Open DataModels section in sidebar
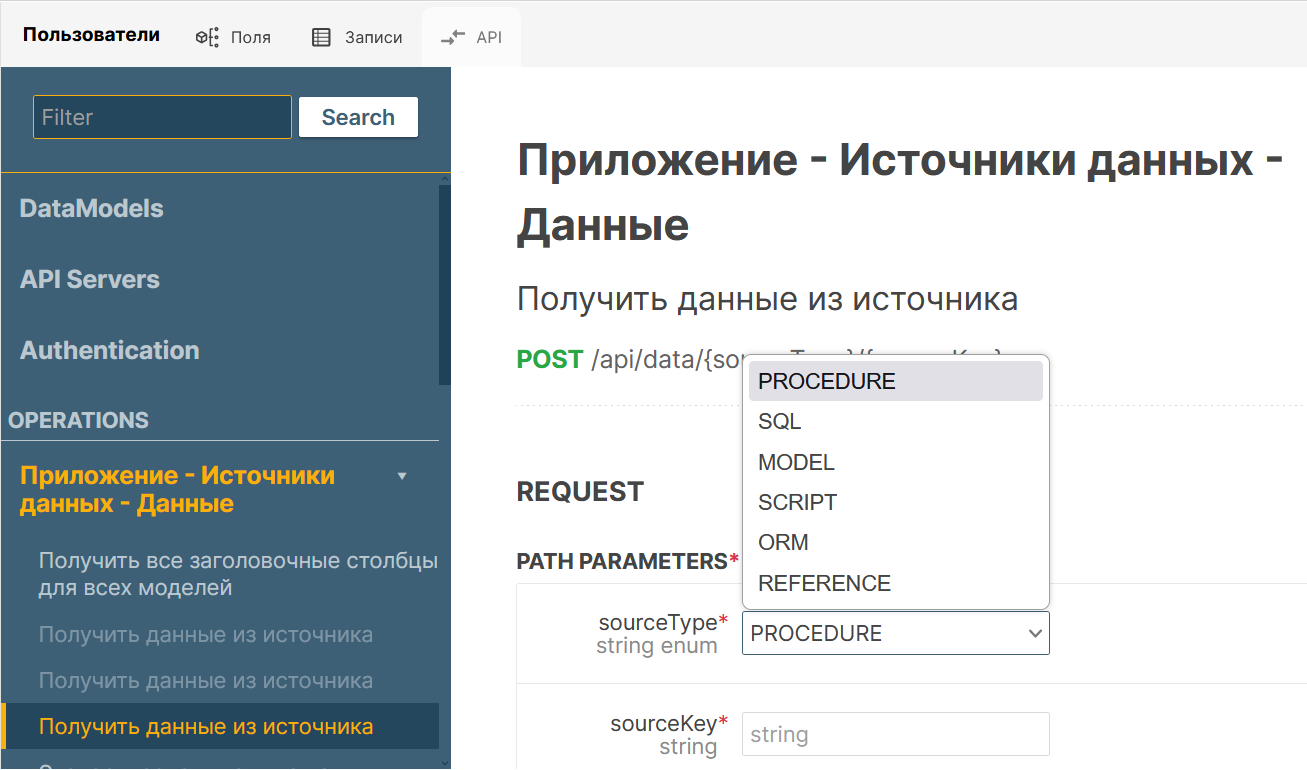 pyautogui.click(x=91, y=208)
